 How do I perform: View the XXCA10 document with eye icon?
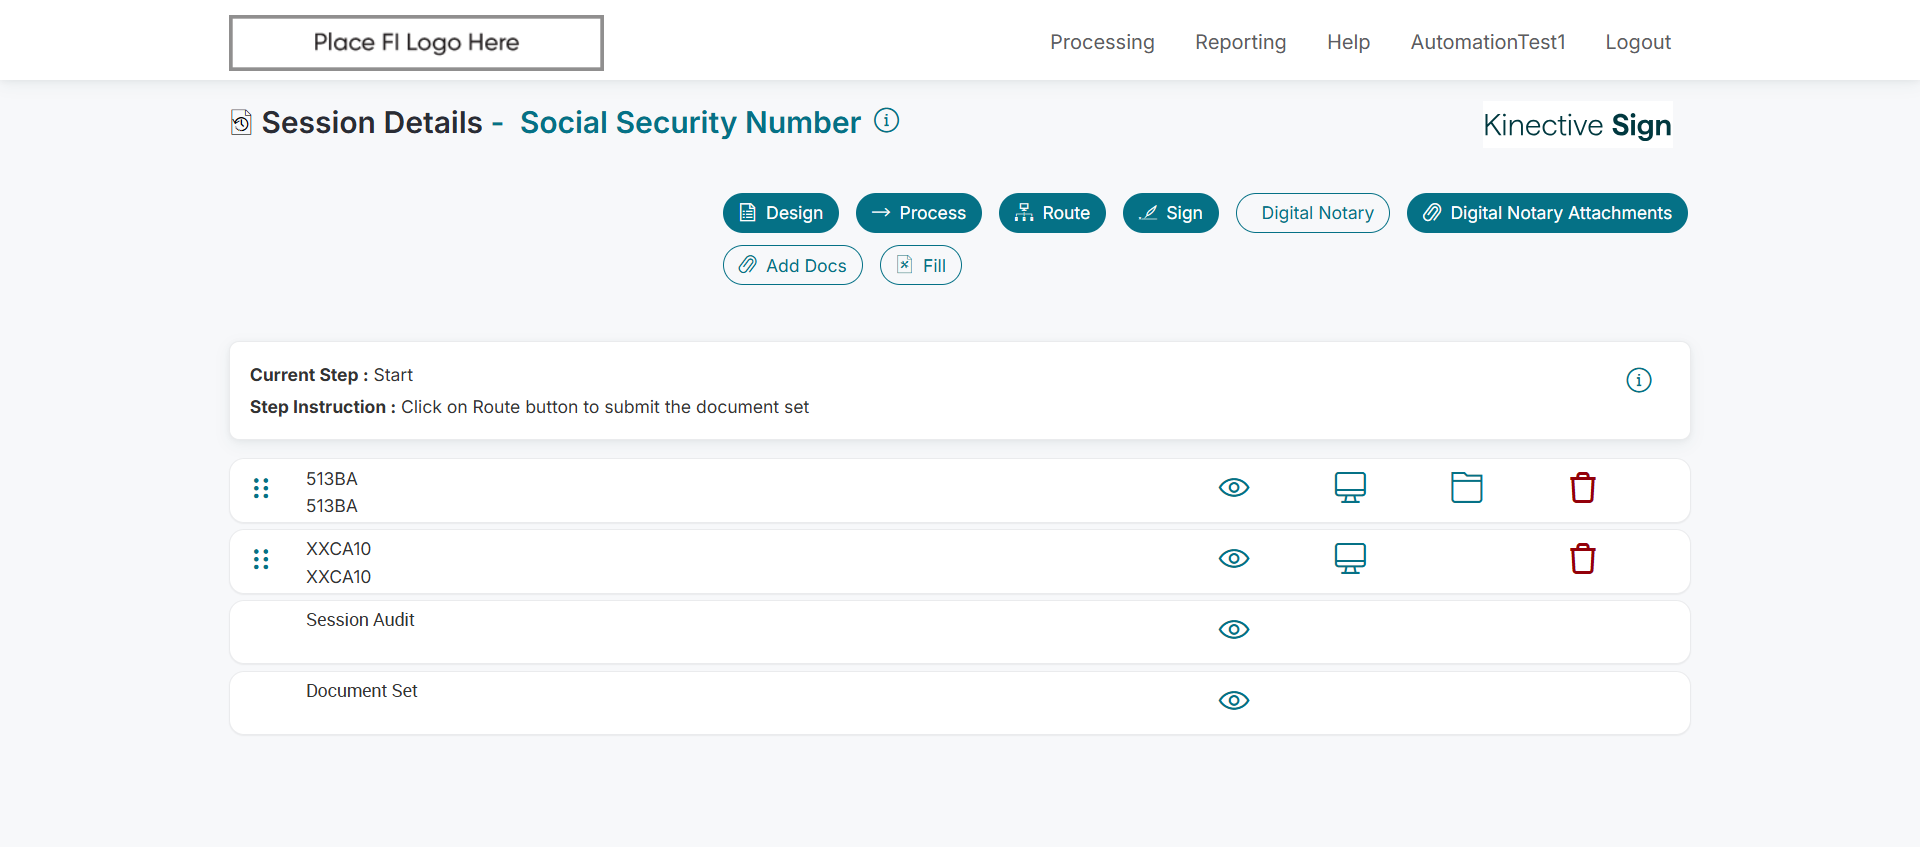pyautogui.click(x=1234, y=558)
